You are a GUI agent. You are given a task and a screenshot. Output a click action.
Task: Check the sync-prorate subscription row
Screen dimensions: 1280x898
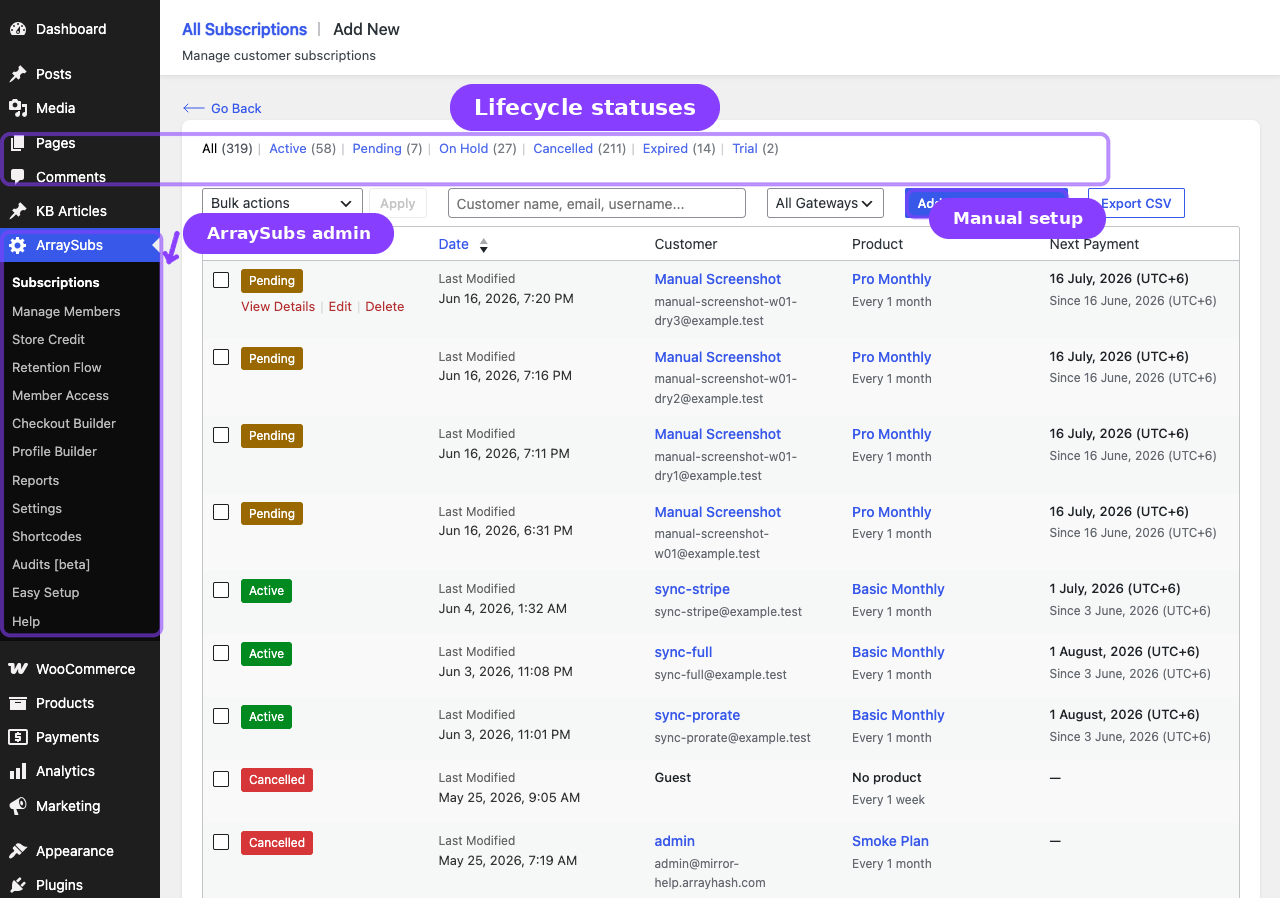(221, 716)
